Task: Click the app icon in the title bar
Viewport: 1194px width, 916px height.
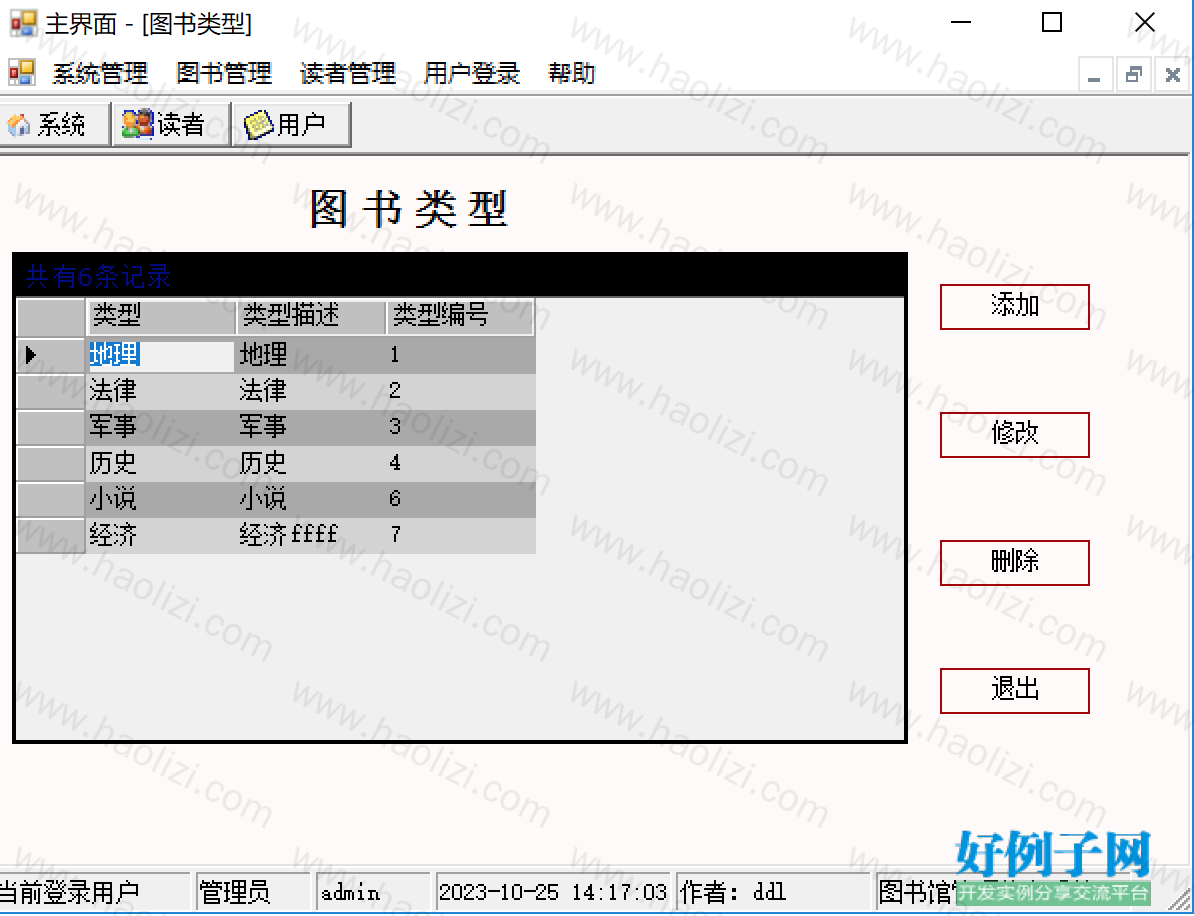Action: pyautogui.click(x=23, y=24)
